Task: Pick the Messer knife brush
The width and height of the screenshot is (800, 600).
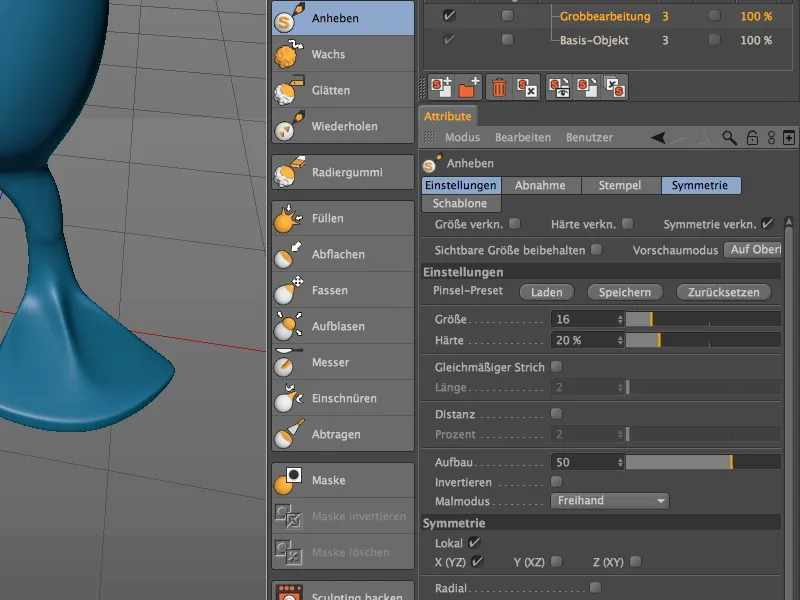Action: coord(343,362)
